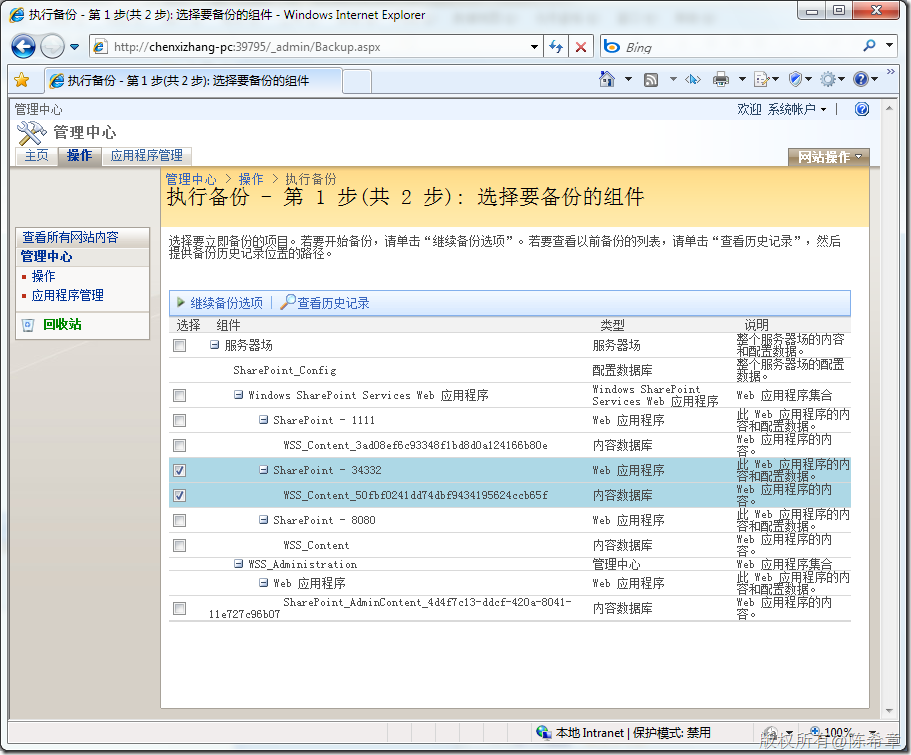Click the Favorites star icon
The height and width of the screenshot is (755, 911).
[x=22, y=80]
